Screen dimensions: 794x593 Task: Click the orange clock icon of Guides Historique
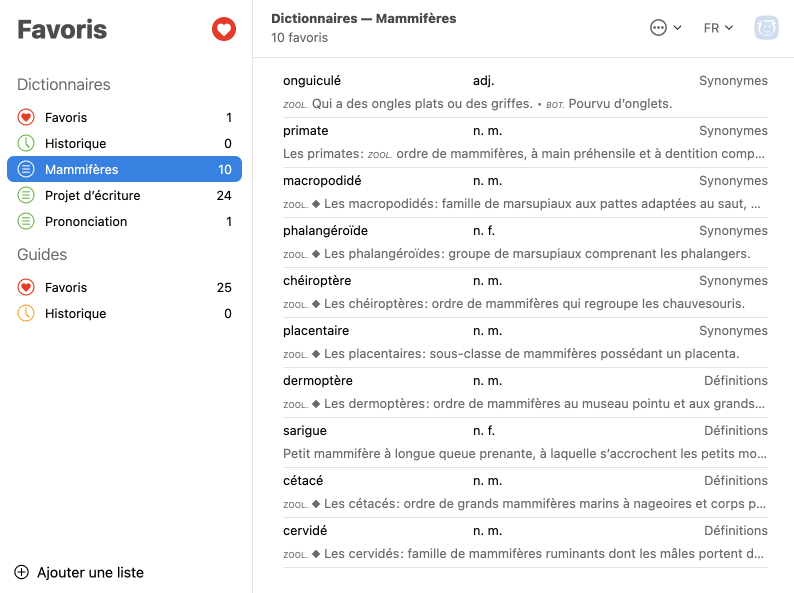coord(26,314)
